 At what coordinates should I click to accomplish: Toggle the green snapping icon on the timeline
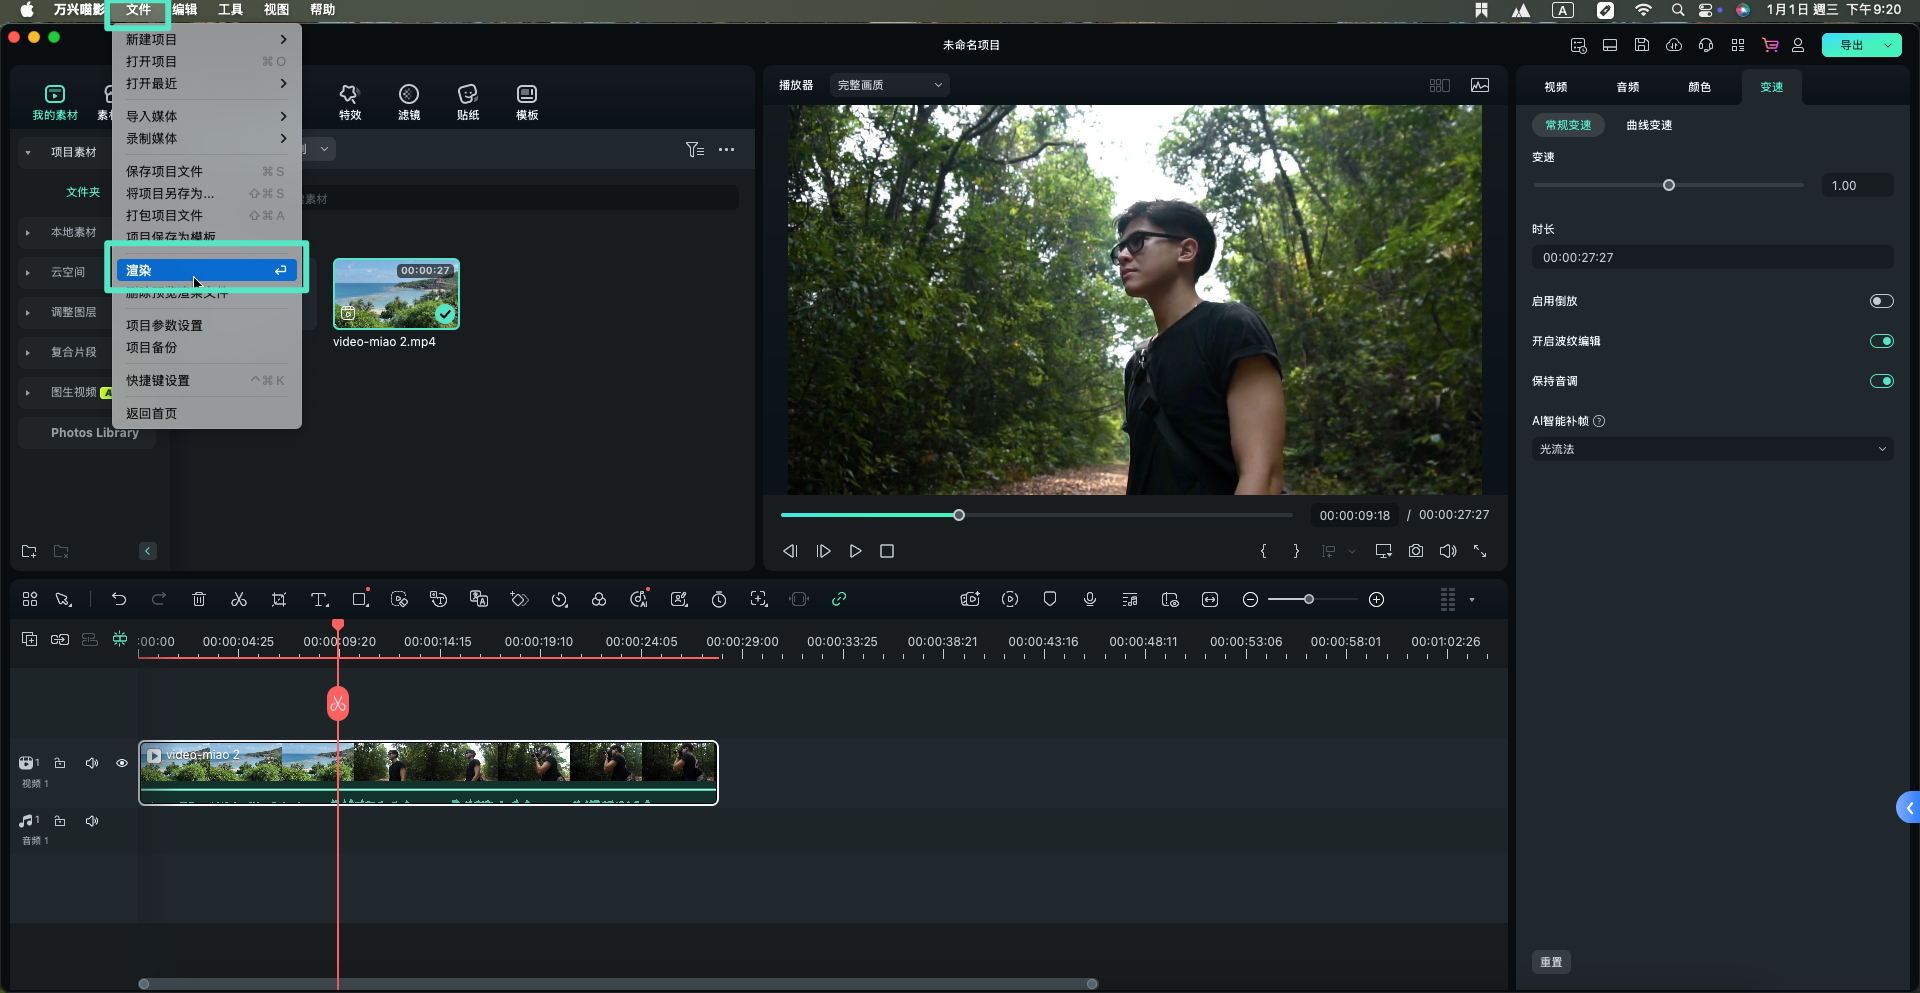pyautogui.click(x=120, y=639)
